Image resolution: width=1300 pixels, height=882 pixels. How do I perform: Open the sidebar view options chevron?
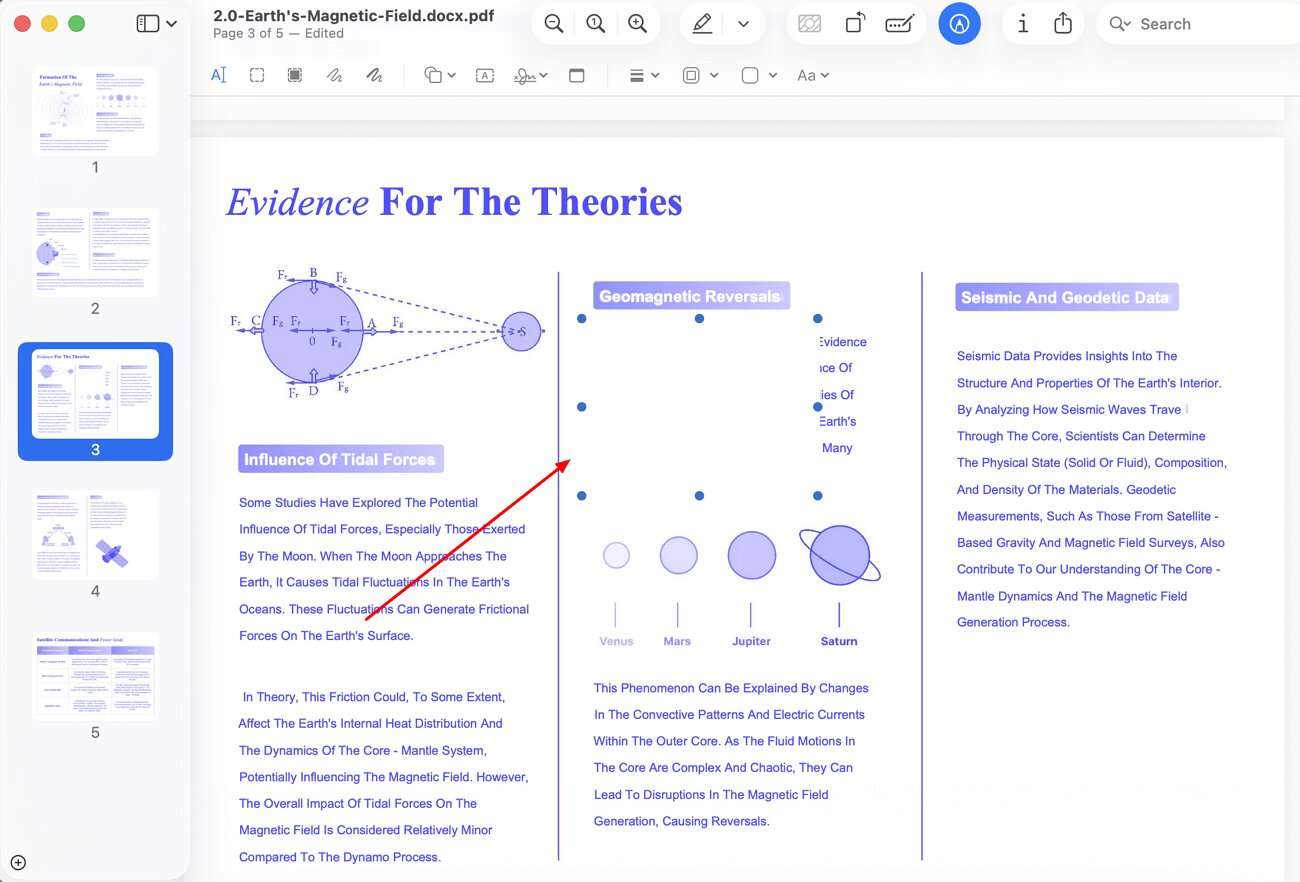[x=172, y=24]
